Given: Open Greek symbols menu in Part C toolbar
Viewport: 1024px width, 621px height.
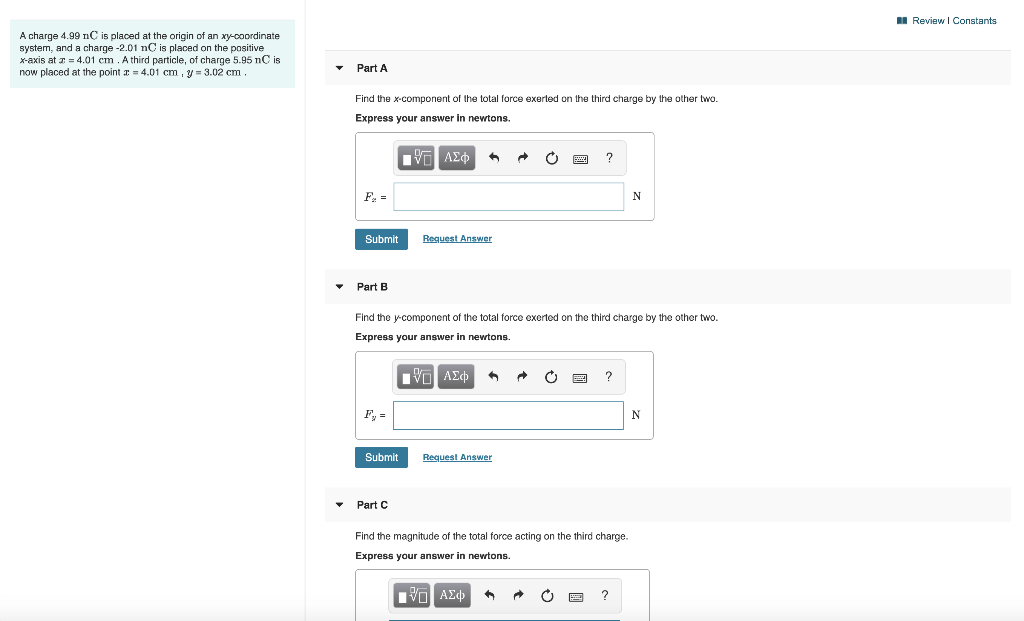Looking at the screenshot, I should (x=452, y=596).
